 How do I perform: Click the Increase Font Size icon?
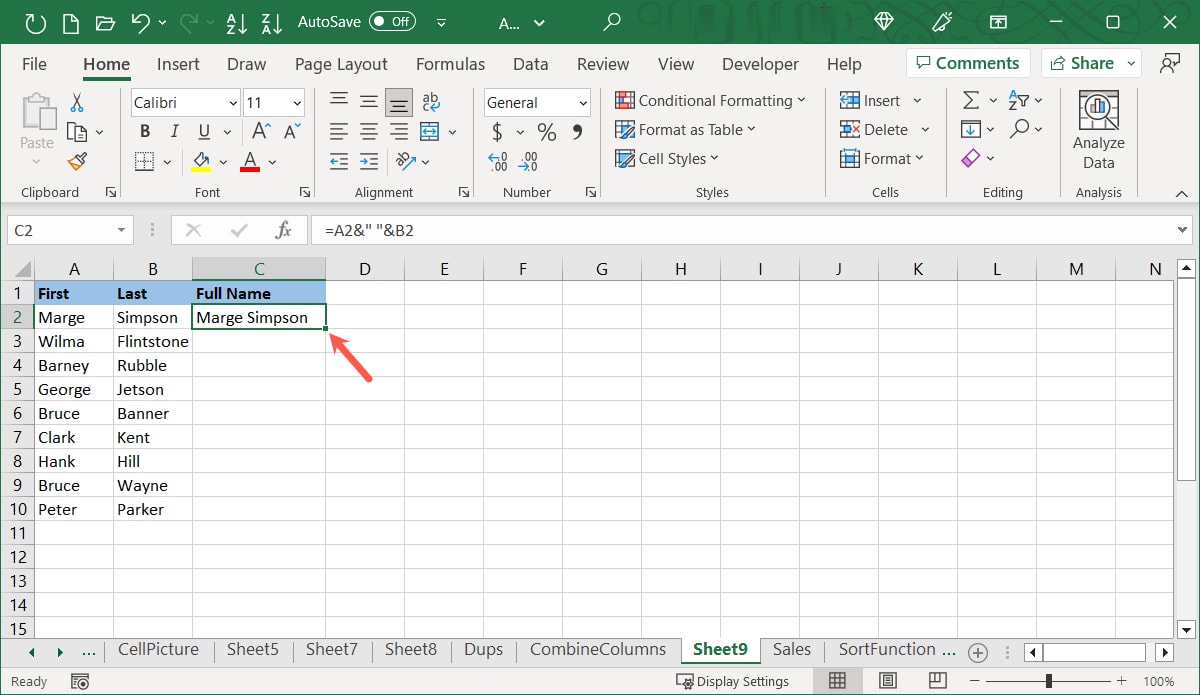pos(258,131)
